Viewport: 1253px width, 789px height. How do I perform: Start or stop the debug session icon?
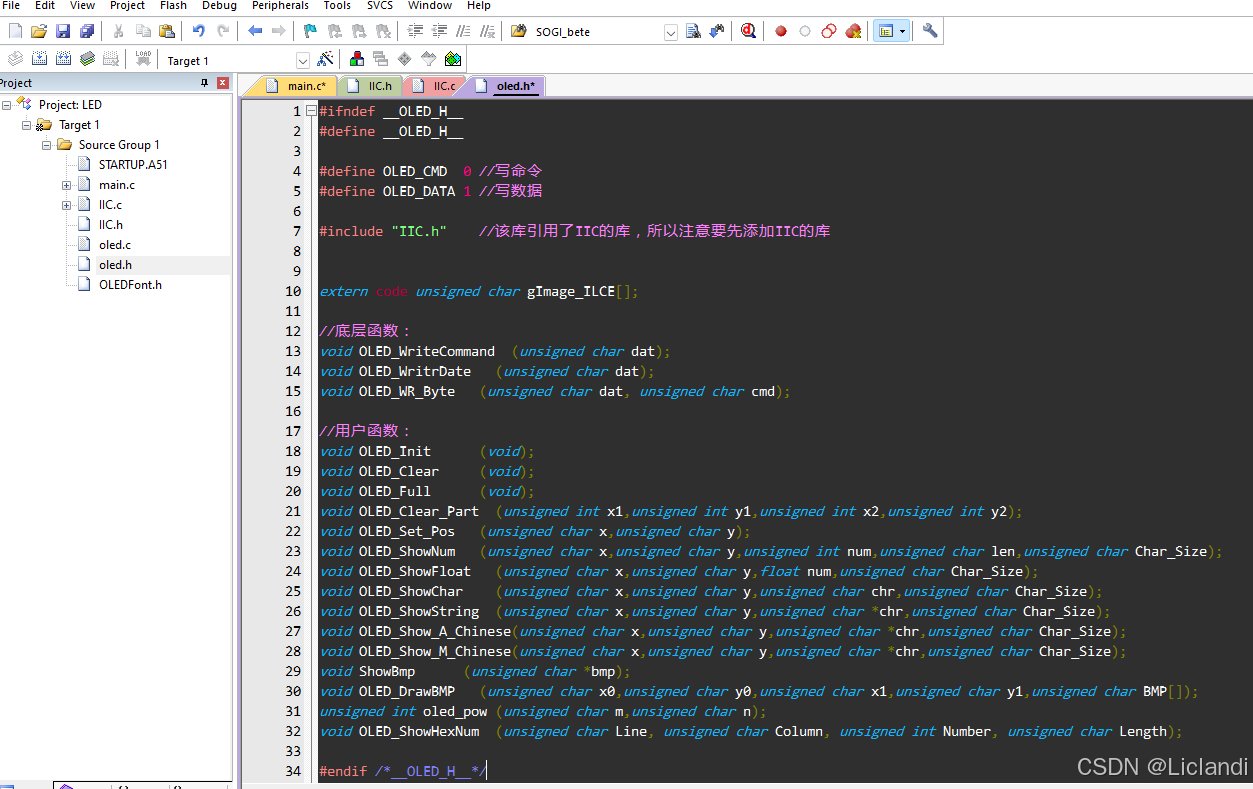(748, 31)
